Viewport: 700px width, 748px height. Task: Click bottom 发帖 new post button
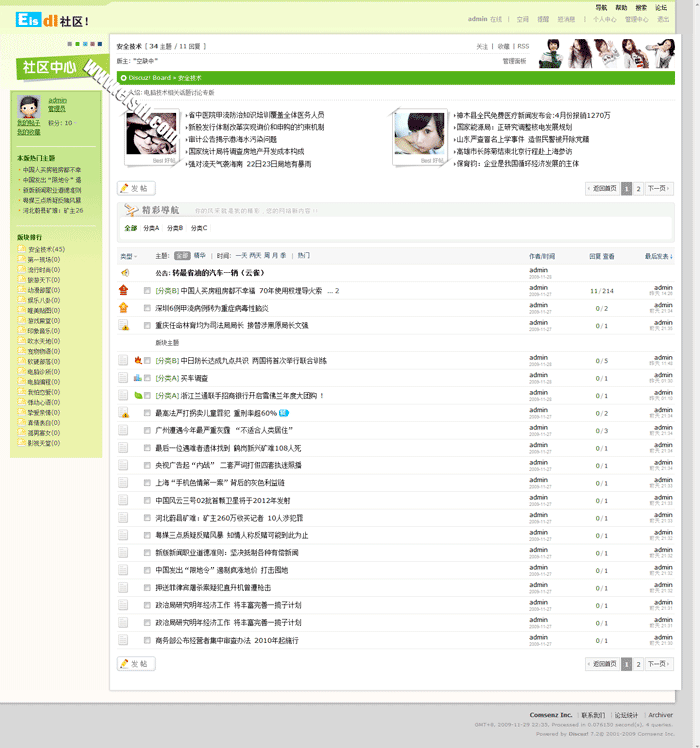coord(136,664)
